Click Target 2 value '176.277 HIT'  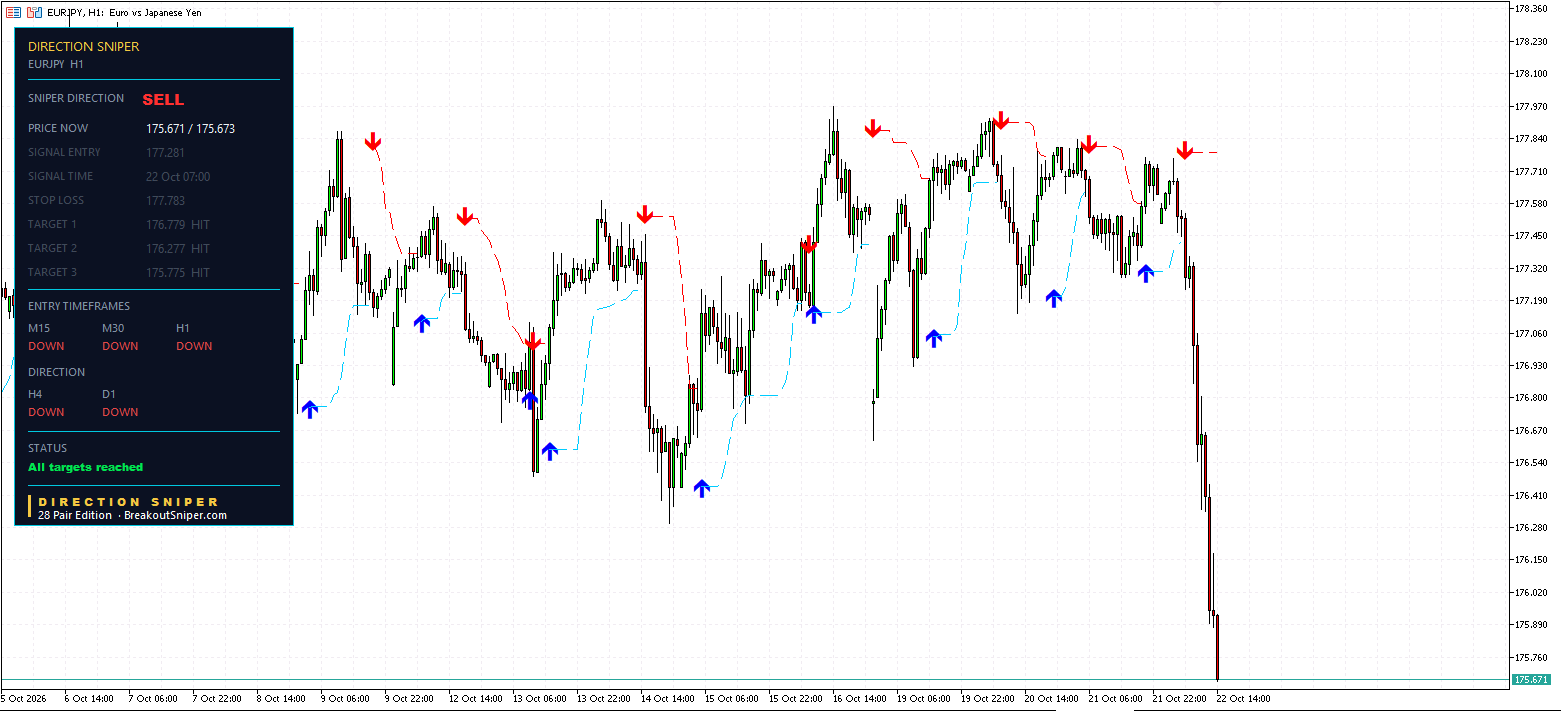178,249
